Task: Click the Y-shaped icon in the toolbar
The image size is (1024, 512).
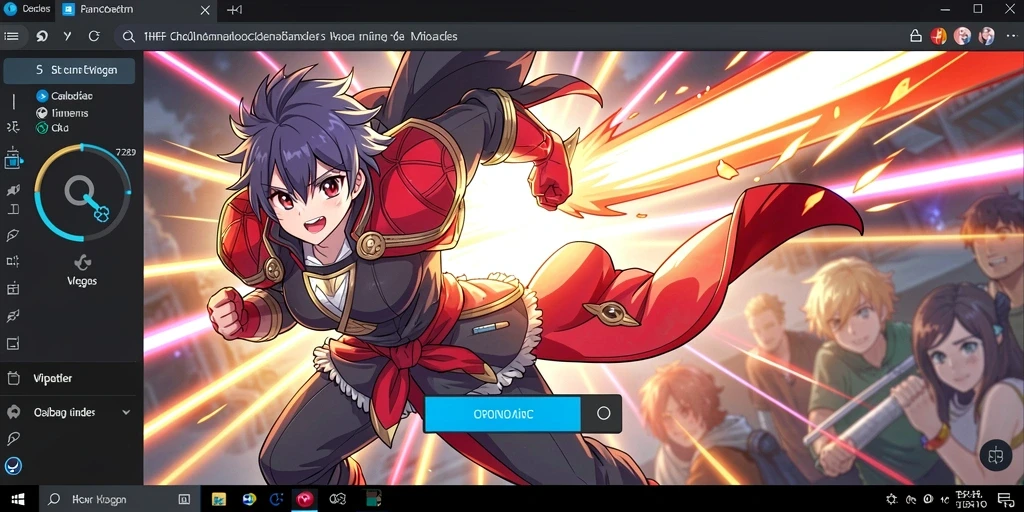Action: 67,37
